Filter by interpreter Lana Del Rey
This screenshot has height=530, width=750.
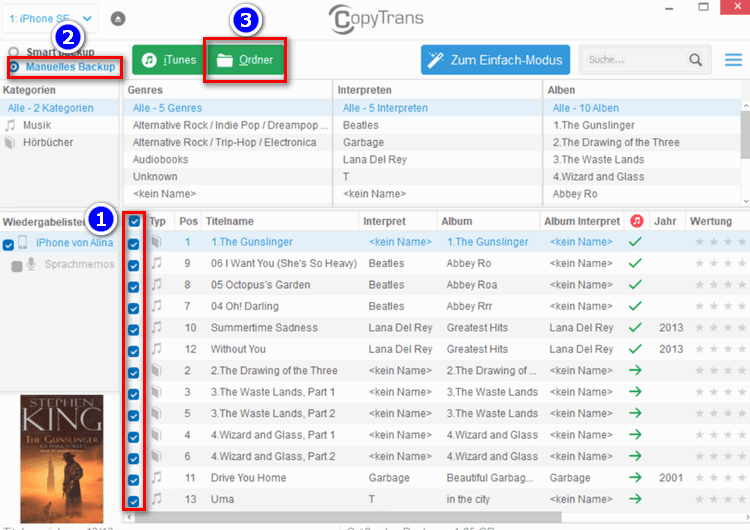(x=438, y=160)
